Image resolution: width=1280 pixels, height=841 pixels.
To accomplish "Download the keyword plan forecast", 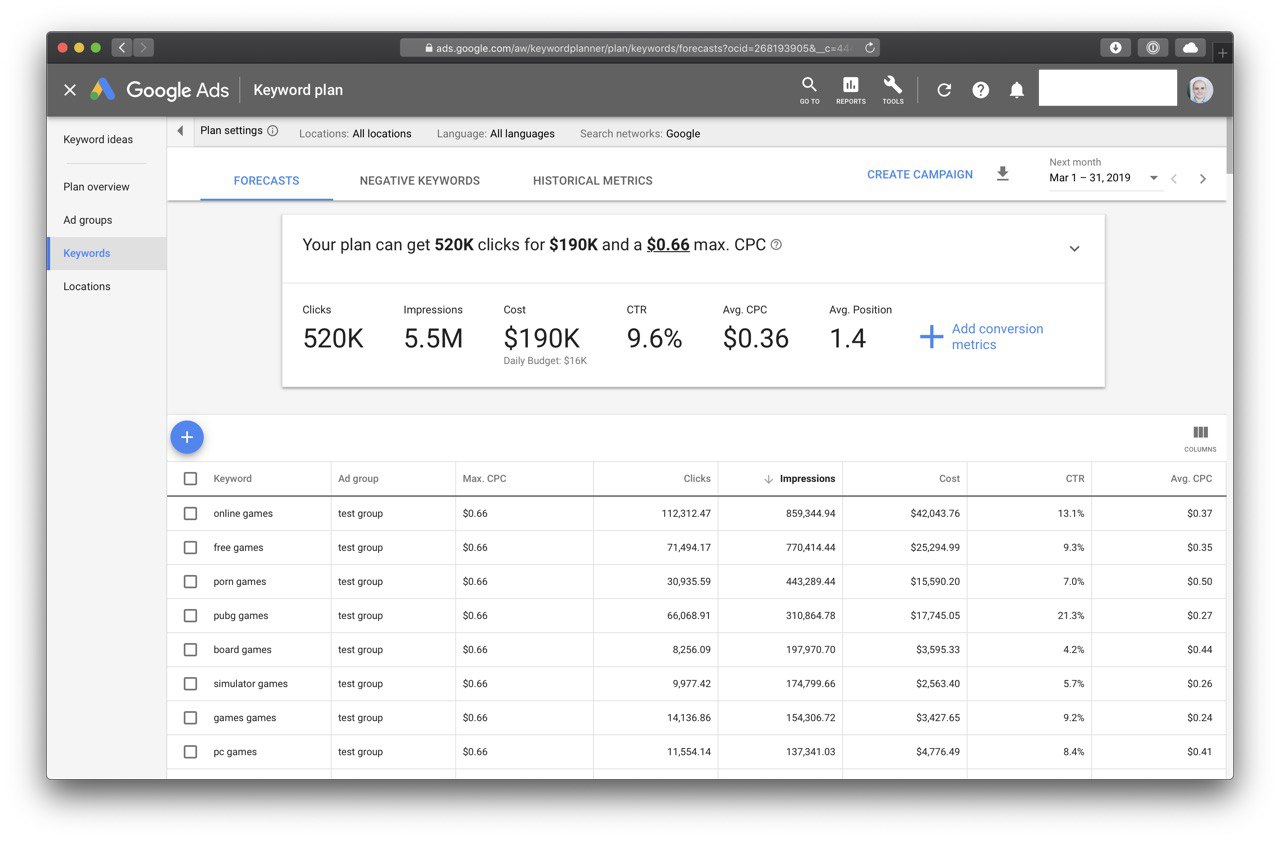I will pyautogui.click(x=1003, y=174).
